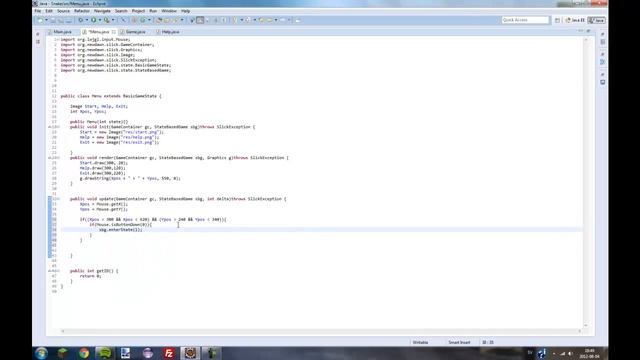
Task: Click the purple Eclipse taskbar icon
Action: coord(147,353)
